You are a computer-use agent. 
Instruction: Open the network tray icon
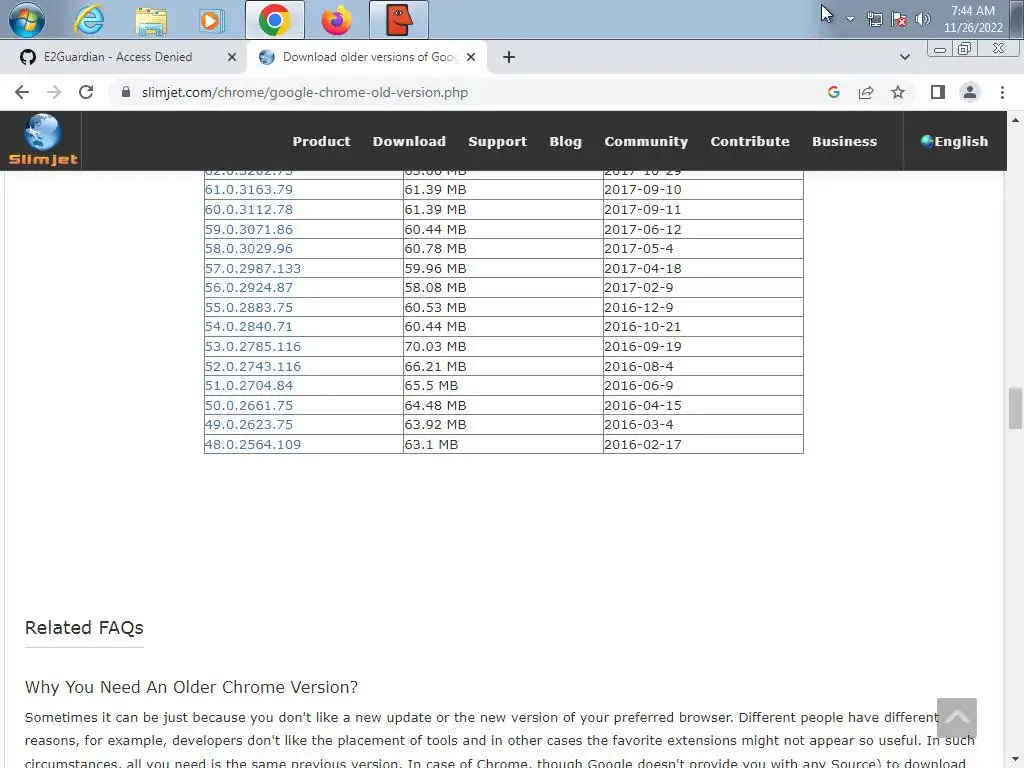point(874,19)
